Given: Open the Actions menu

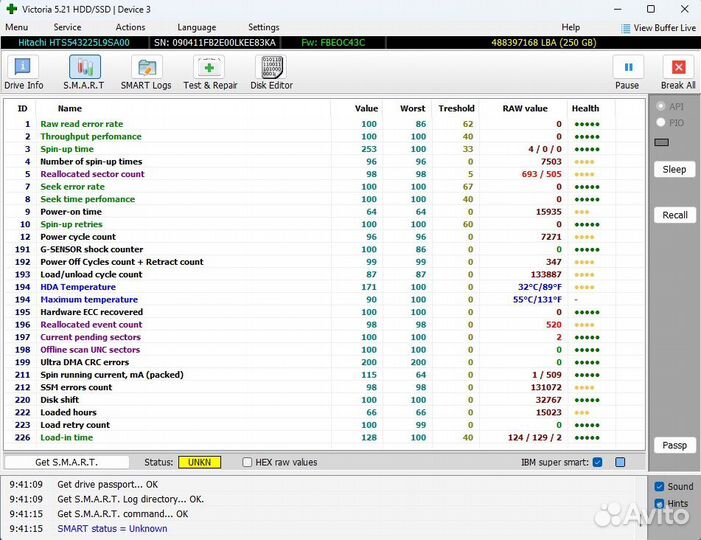Looking at the screenshot, I should (x=130, y=28).
